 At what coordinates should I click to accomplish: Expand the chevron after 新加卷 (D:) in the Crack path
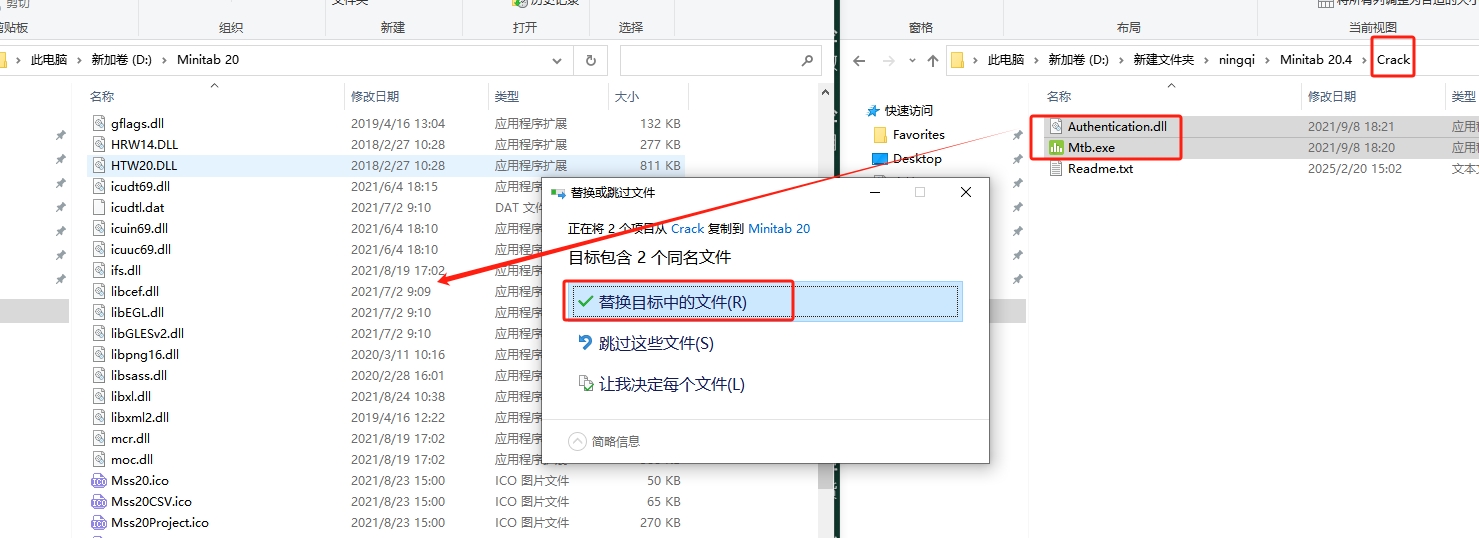tap(1121, 60)
